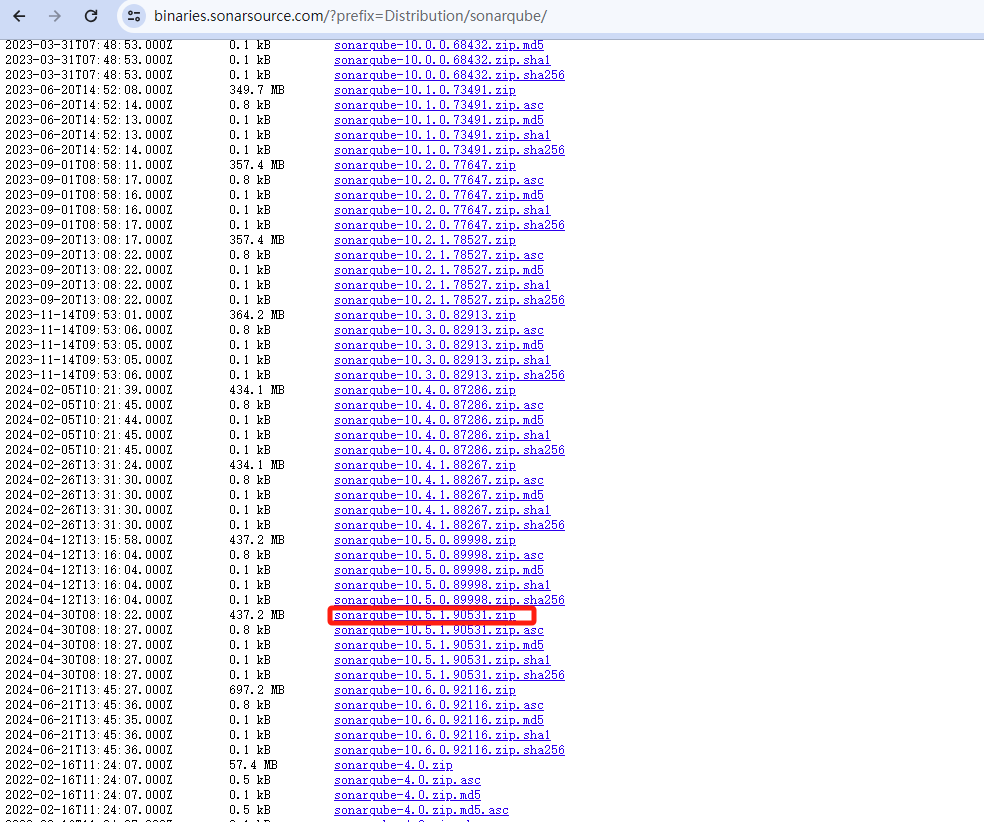This screenshot has height=822, width=984.
Task: Open sonarqube-10.3.0.82913.zip.sha1 link
Action: pyautogui.click(x=442, y=360)
